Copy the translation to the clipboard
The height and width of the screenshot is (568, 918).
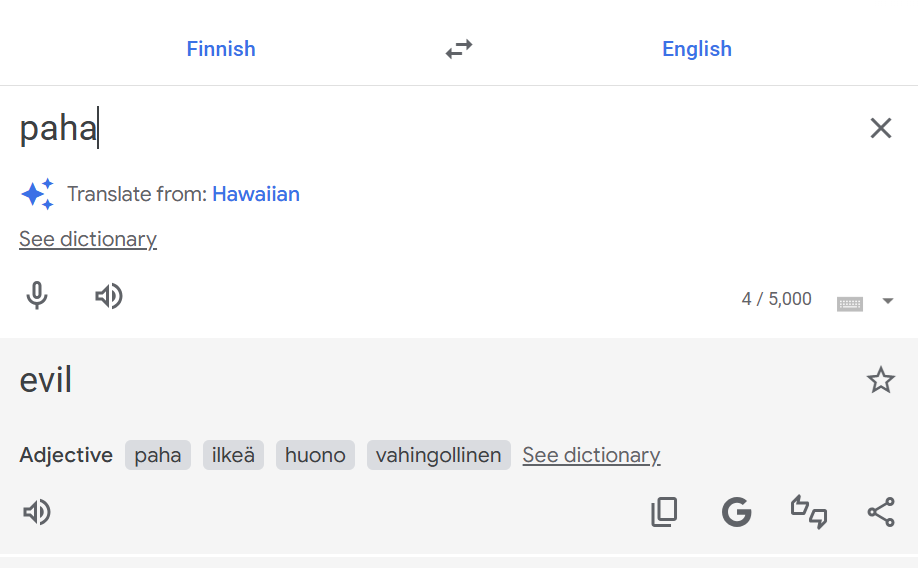click(664, 513)
